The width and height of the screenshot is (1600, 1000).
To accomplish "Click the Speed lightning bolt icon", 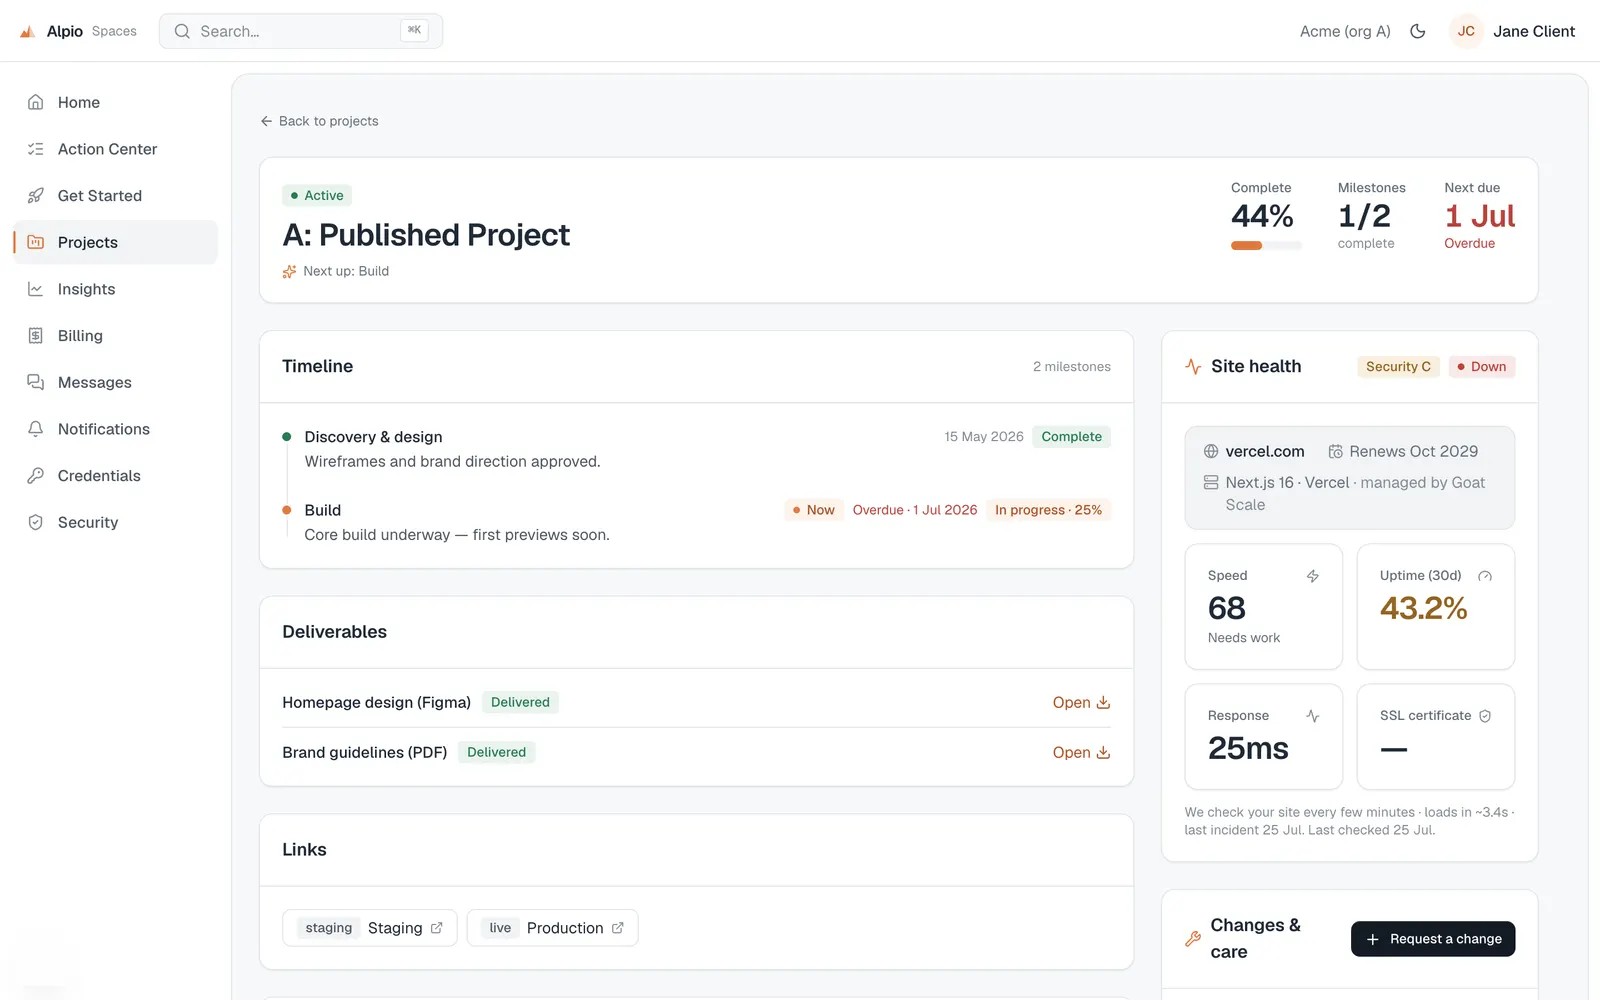I will [x=1313, y=576].
